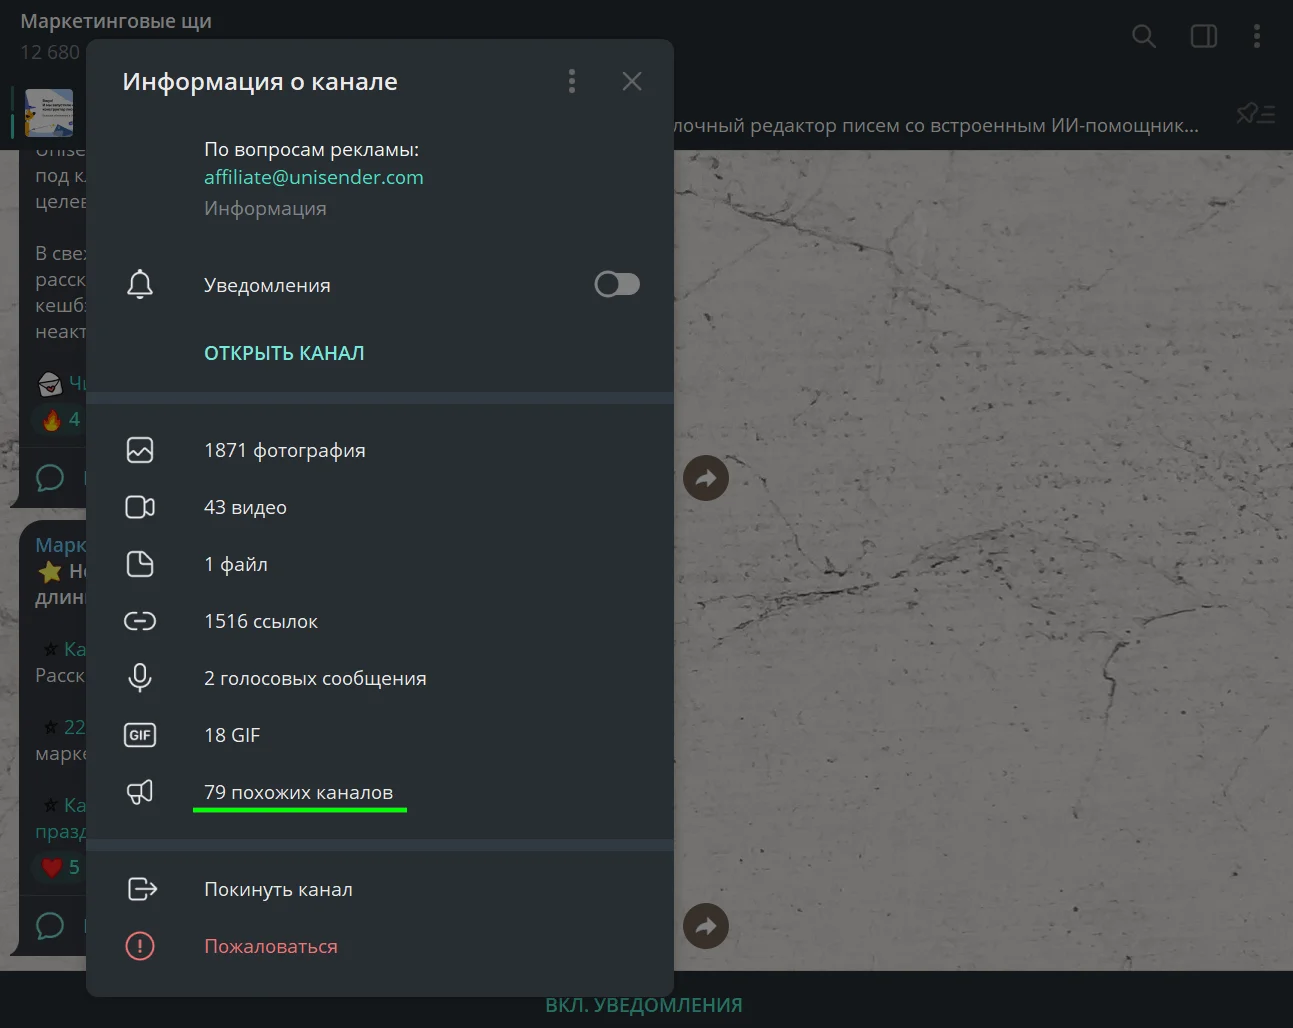Click the upper forward arrow button

click(x=706, y=478)
